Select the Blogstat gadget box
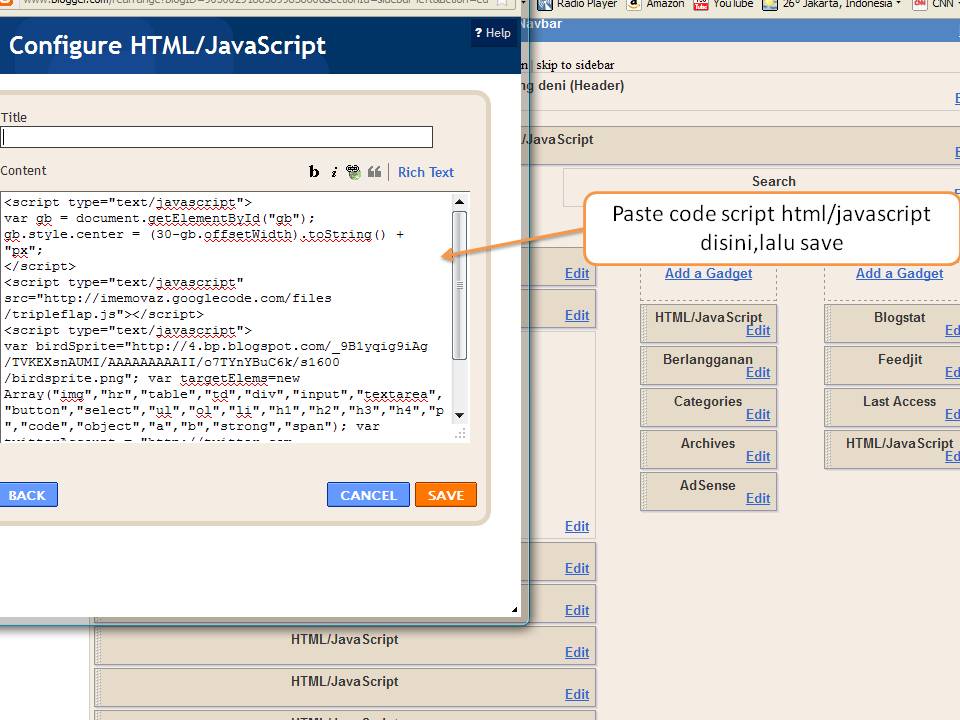960x720 pixels. pyautogui.click(x=892, y=323)
